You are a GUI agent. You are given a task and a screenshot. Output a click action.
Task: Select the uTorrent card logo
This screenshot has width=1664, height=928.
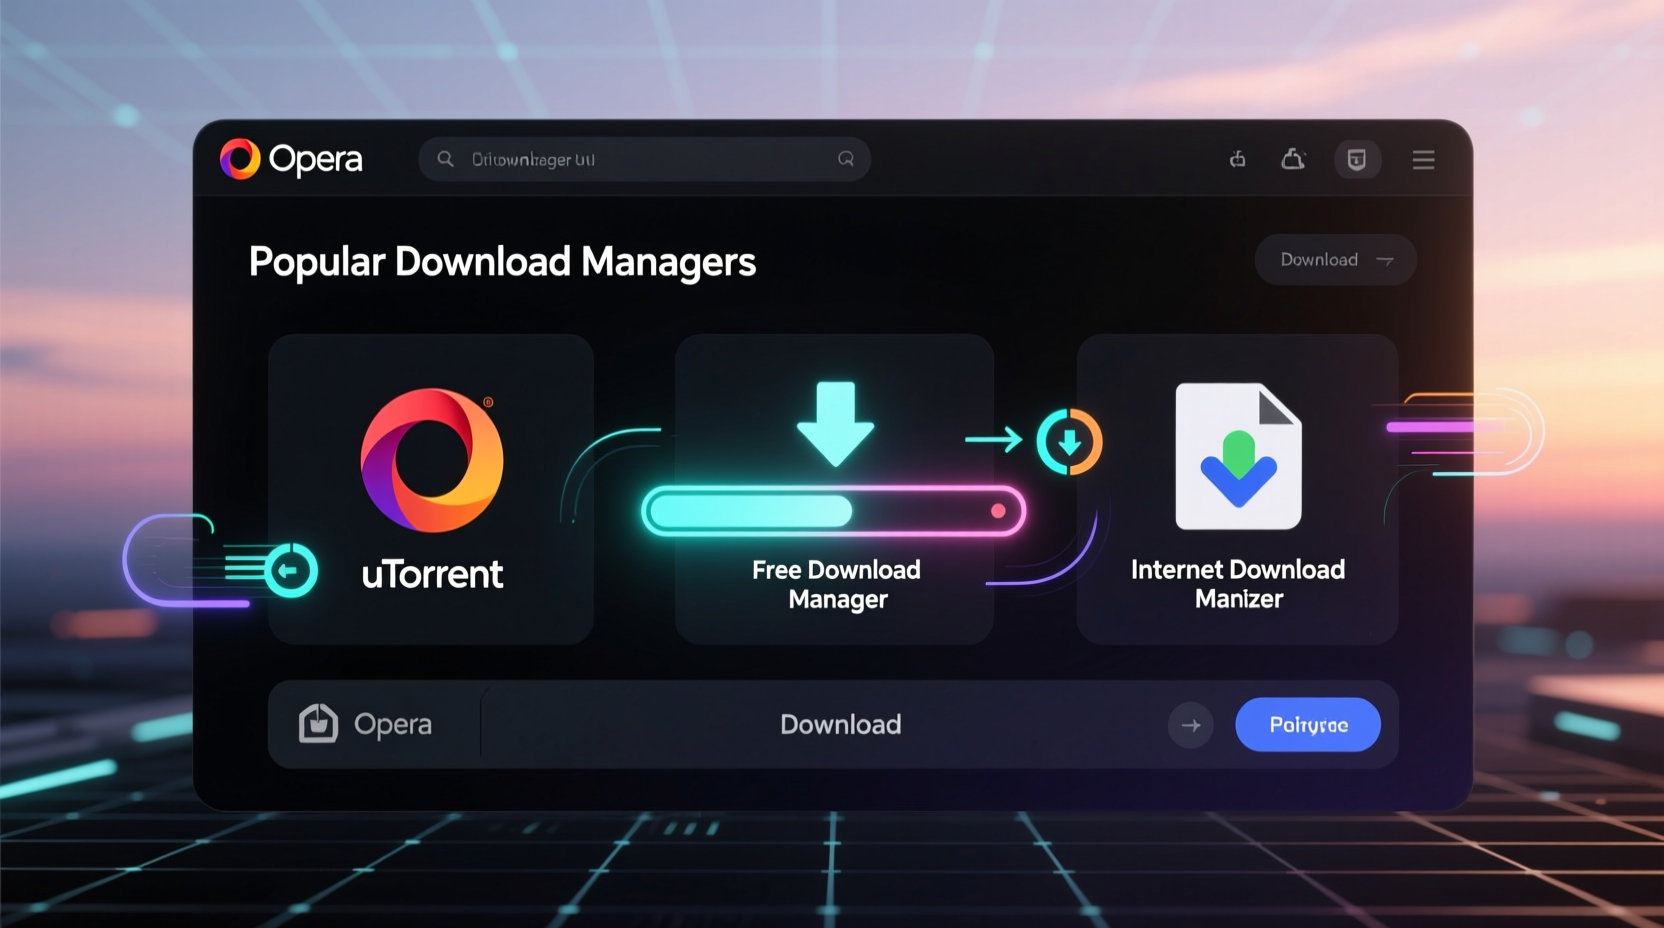[x=432, y=460]
